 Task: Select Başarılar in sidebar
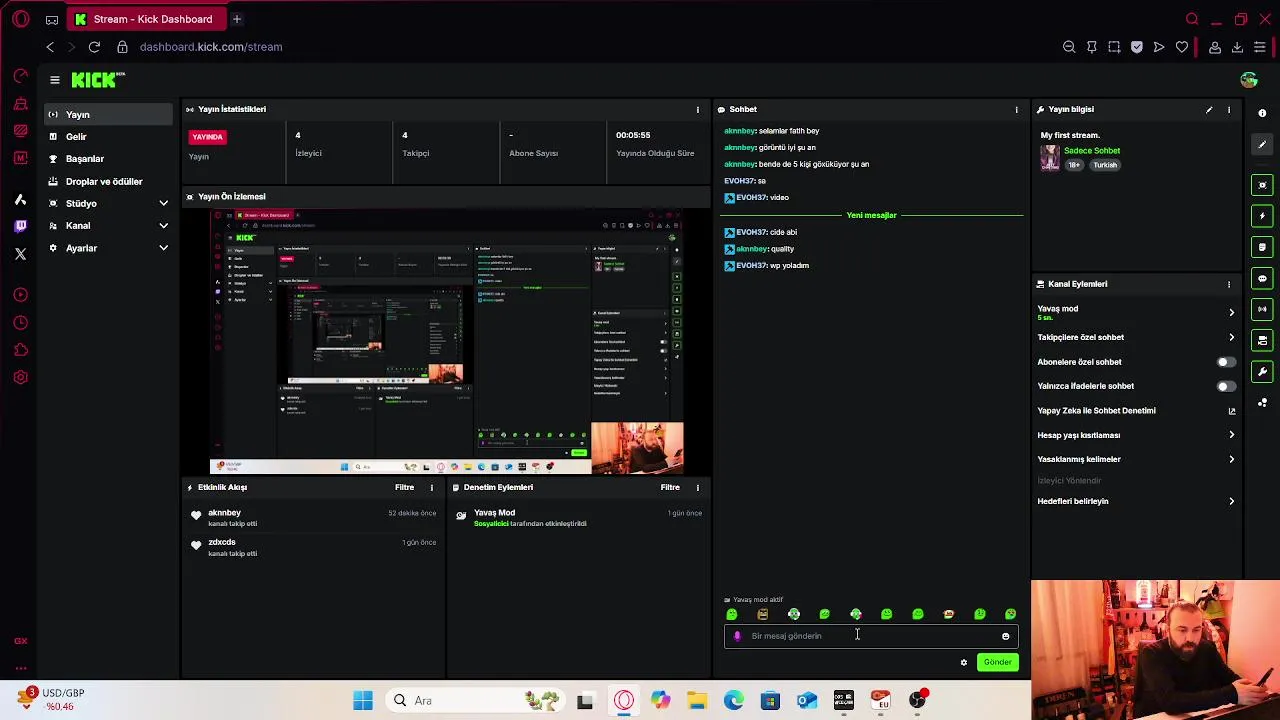(x=108, y=159)
